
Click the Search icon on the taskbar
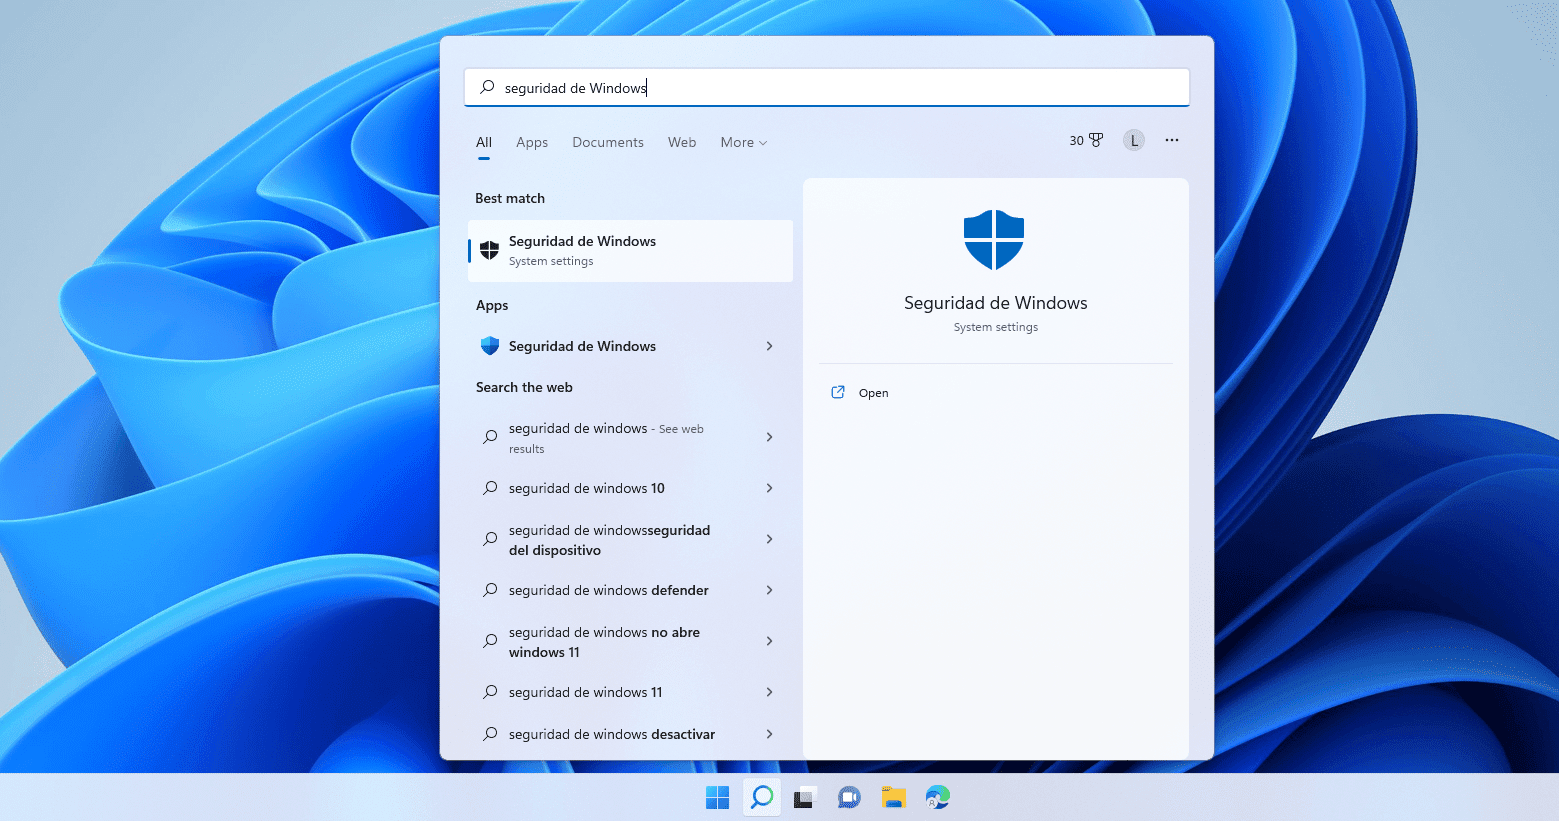click(761, 797)
